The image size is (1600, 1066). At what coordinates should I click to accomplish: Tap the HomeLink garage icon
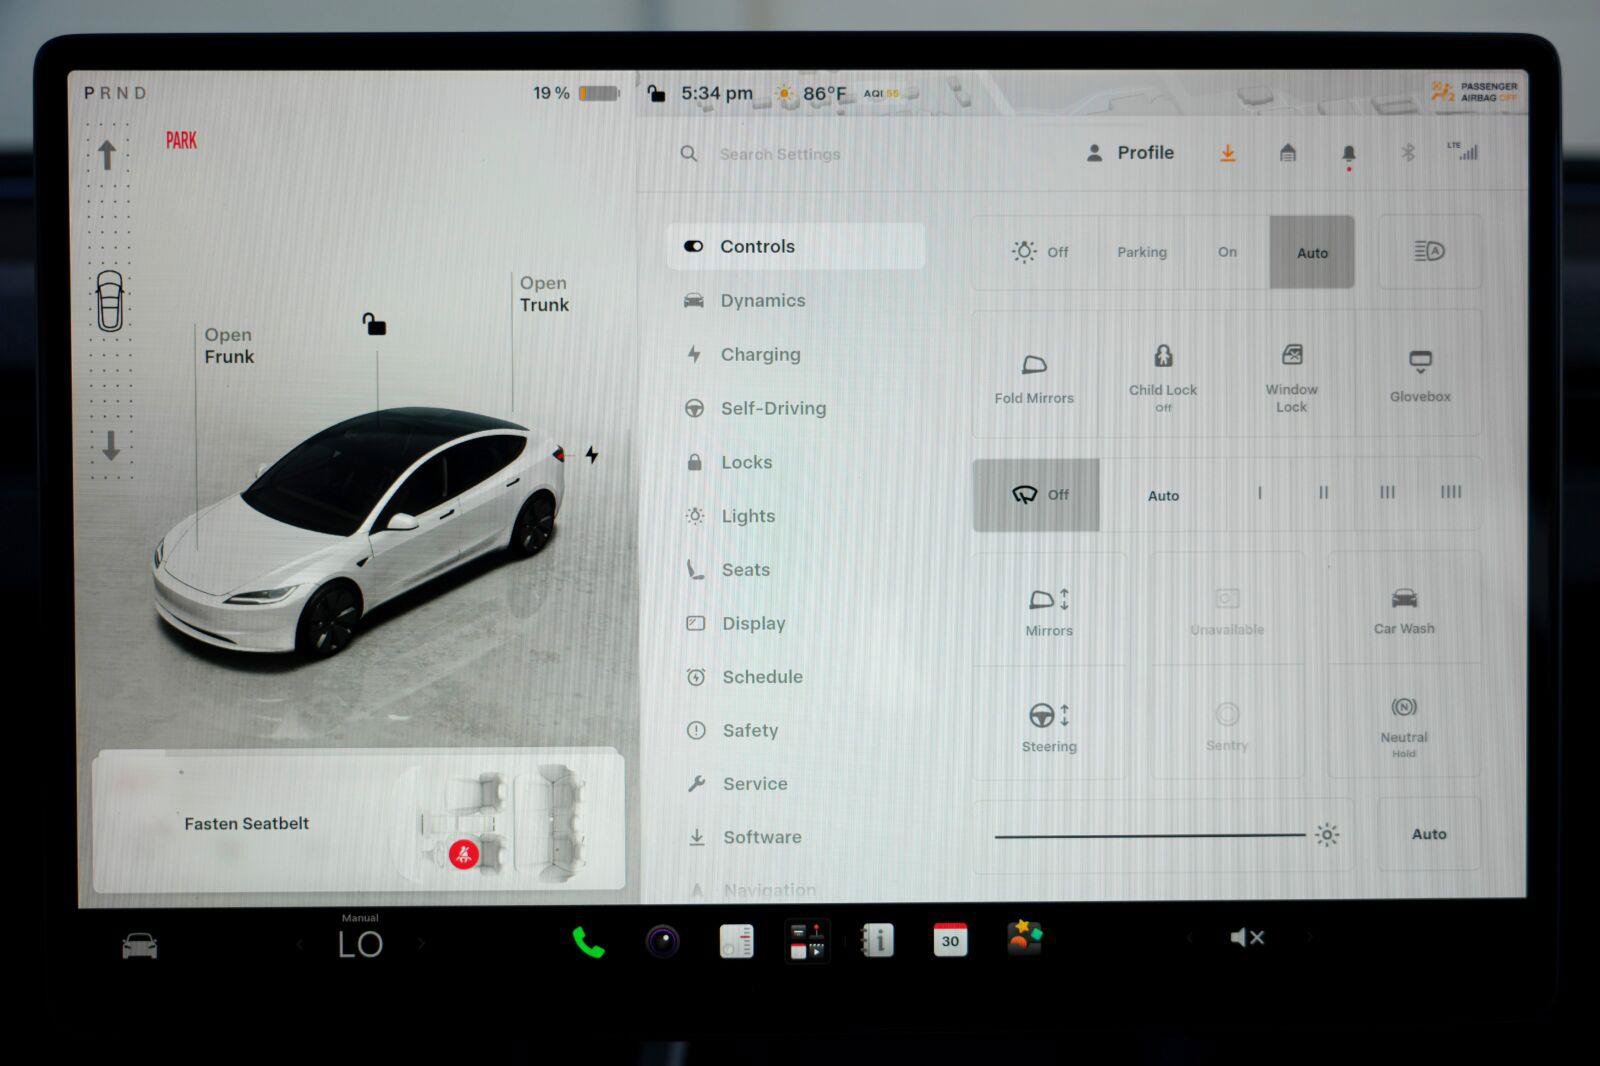(x=1288, y=153)
